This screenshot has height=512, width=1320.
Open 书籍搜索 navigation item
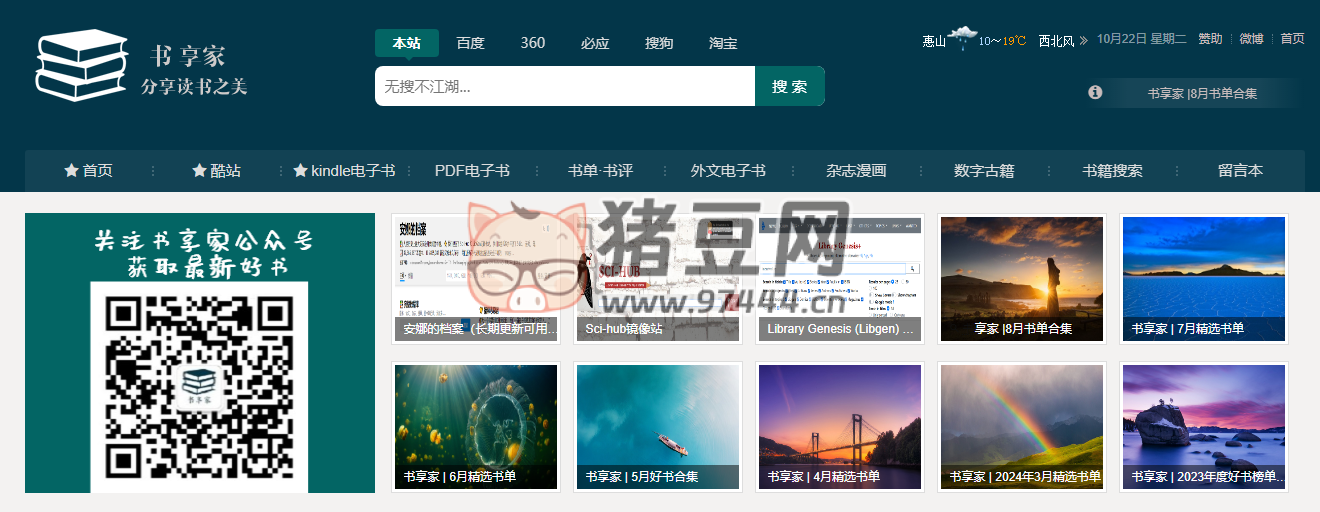point(1112,171)
